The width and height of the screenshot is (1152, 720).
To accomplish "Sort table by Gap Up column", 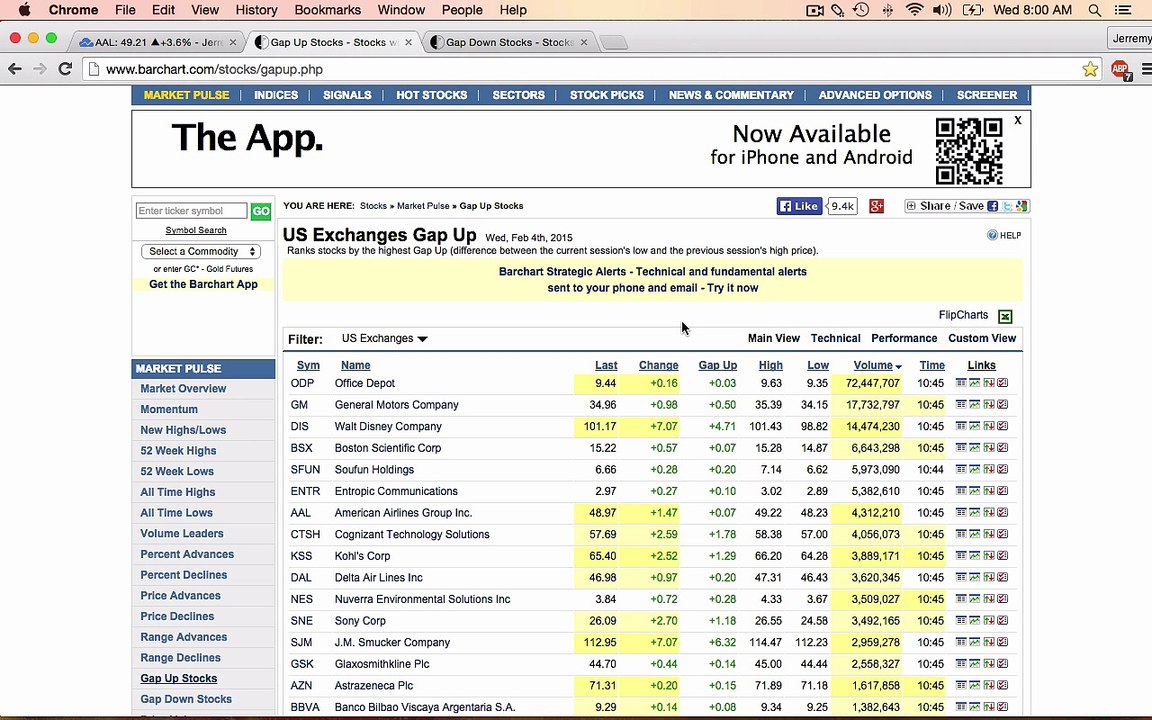I will (717, 365).
